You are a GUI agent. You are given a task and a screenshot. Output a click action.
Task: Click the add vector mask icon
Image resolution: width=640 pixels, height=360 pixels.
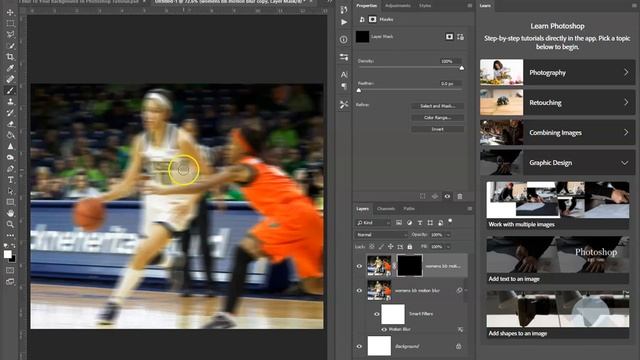point(460,37)
